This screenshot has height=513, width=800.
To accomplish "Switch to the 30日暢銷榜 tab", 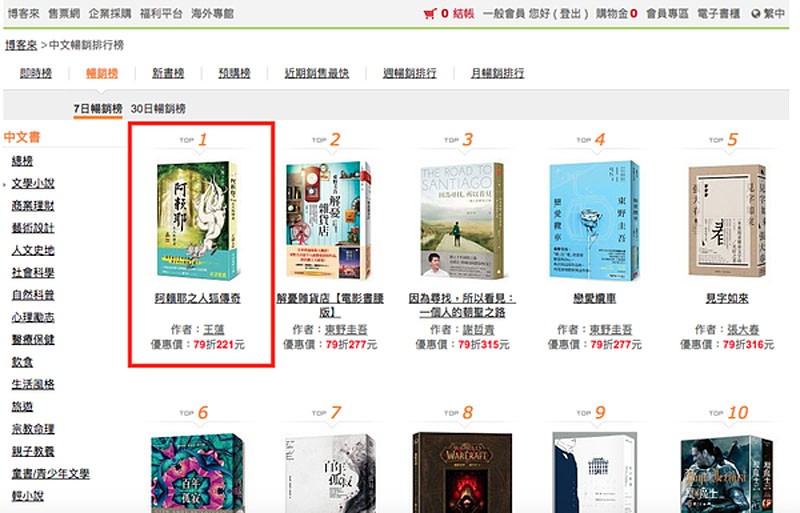I will pyautogui.click(x=158, y=109).
